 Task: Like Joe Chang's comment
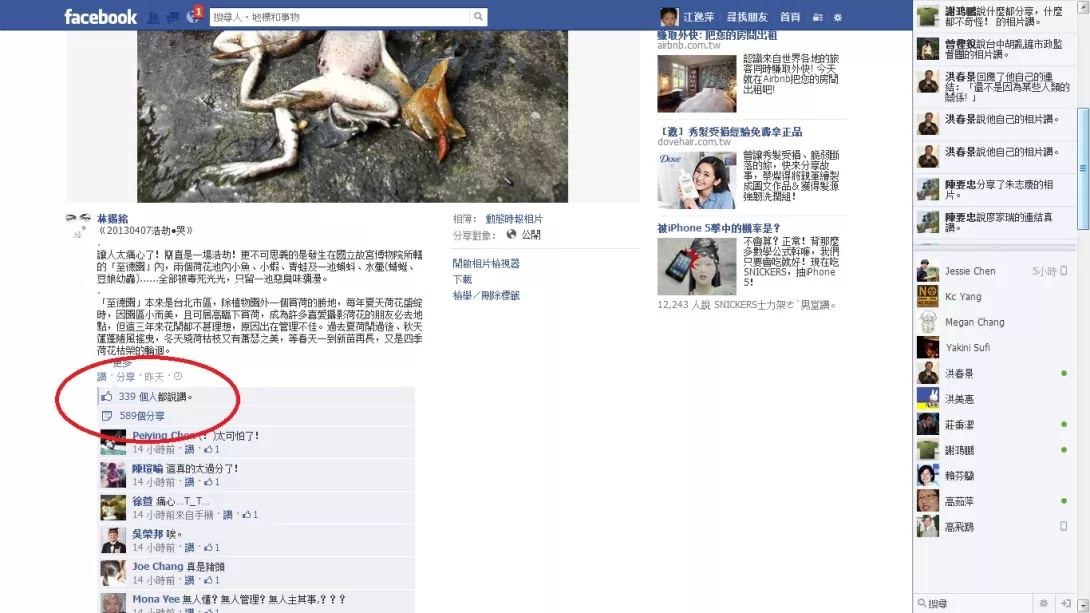[x=189, y=580]
